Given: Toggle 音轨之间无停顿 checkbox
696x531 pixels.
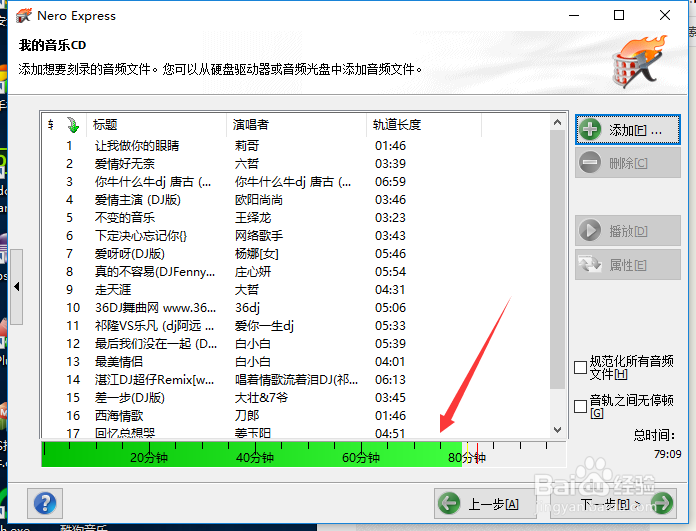Looking at the screenshot, I should [580, 406].
